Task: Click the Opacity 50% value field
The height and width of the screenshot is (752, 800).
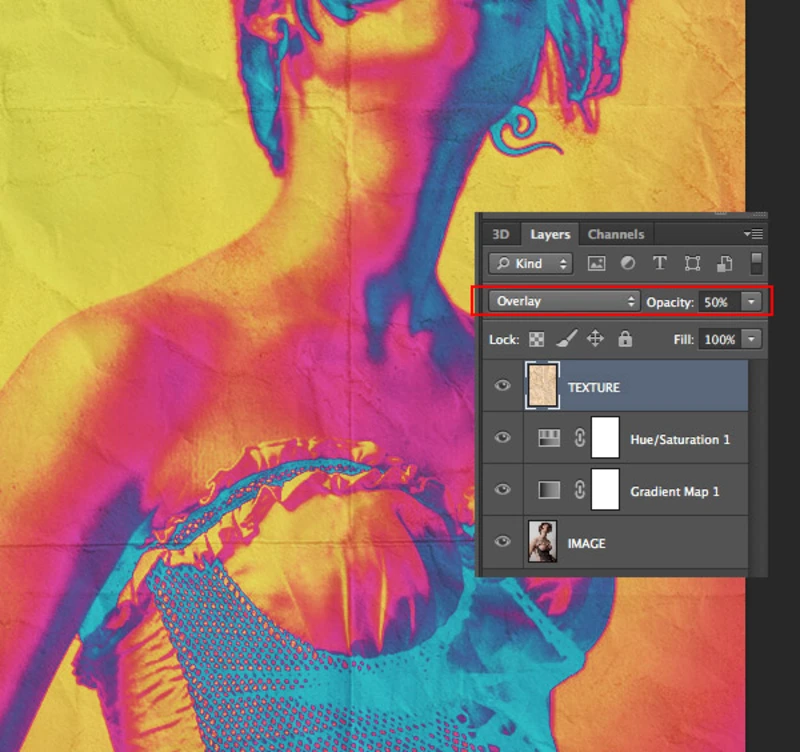Action: click(x=720, y=302)
